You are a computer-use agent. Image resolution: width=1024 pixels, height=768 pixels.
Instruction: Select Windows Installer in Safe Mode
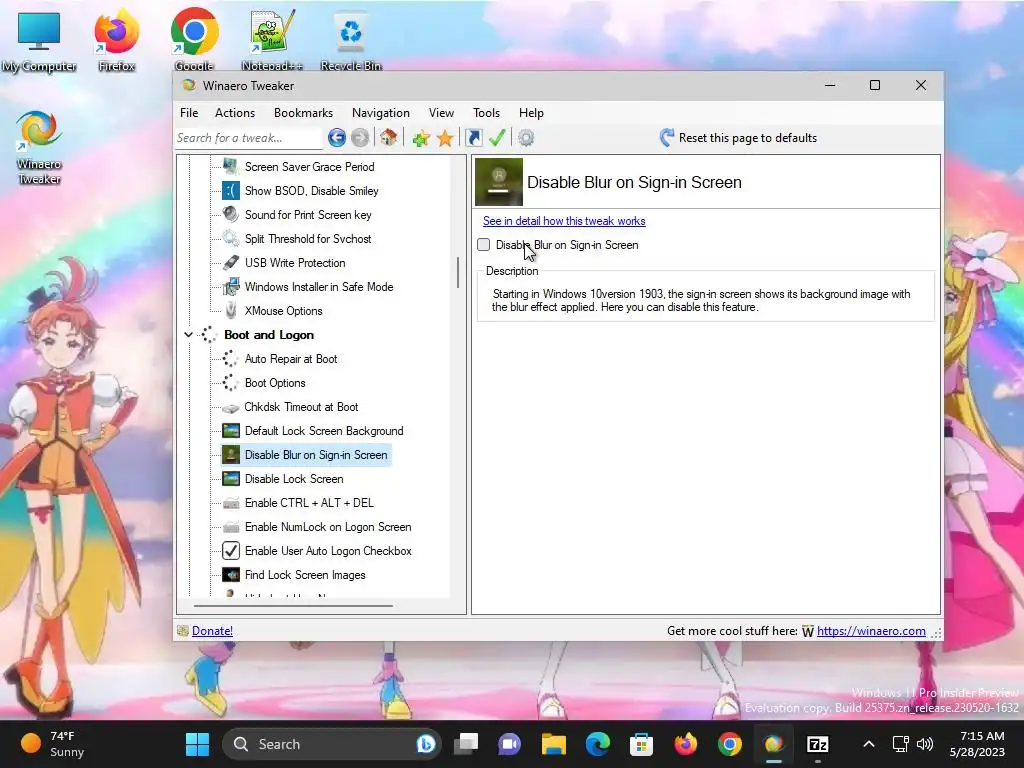click(319, 287)
